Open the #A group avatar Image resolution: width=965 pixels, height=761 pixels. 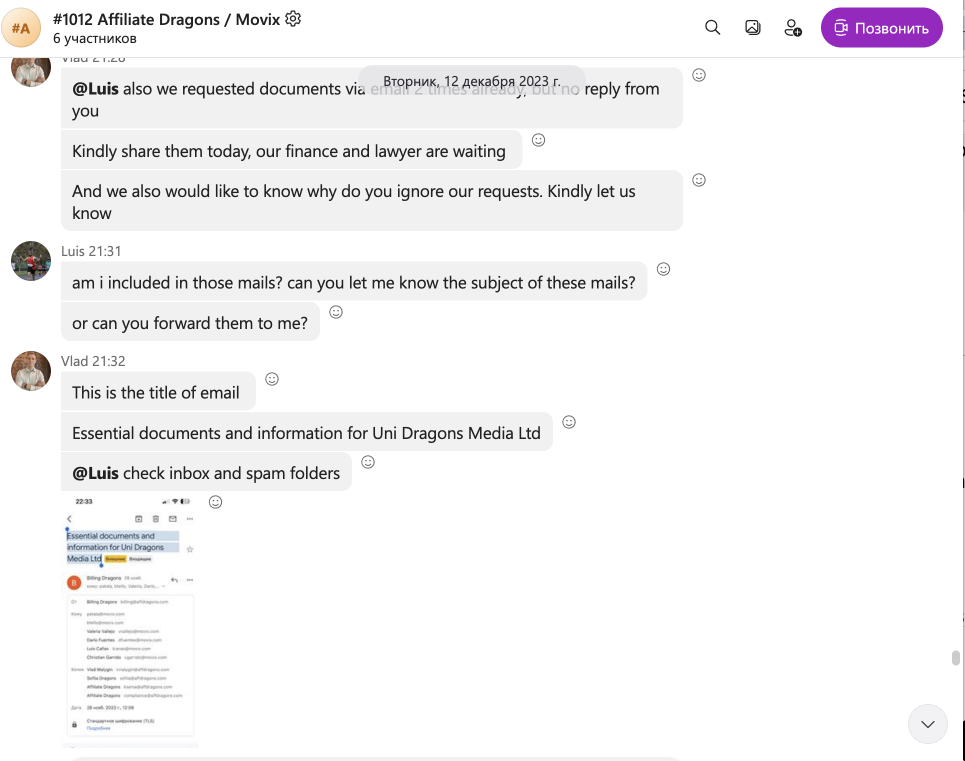(21, 28)
